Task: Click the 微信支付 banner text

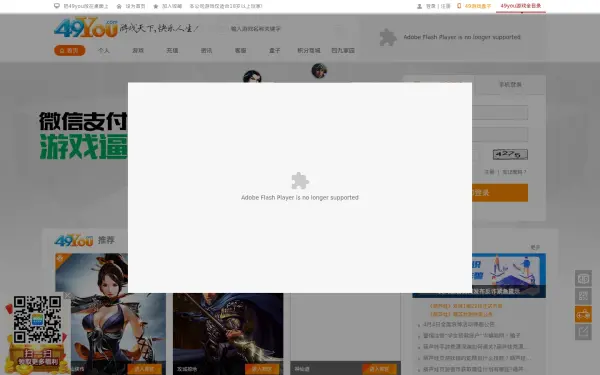Action: coord(83,121)
